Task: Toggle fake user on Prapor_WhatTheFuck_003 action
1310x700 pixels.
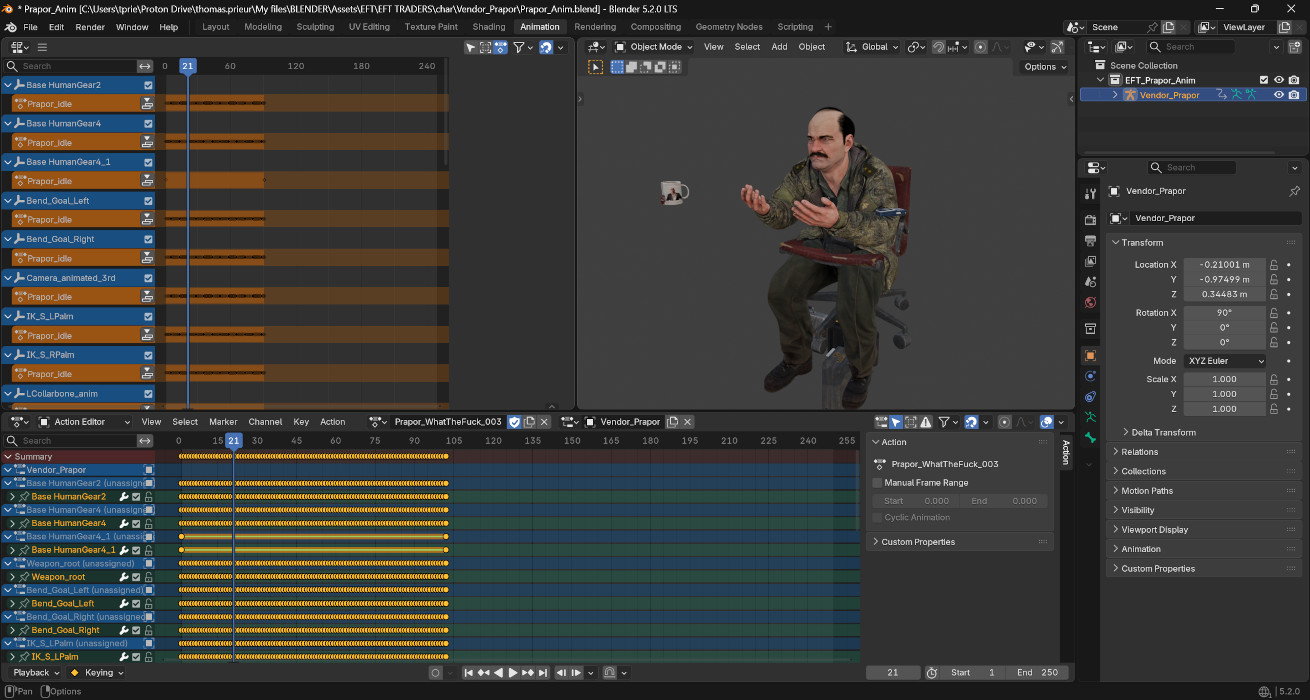Action: point(515,422)
